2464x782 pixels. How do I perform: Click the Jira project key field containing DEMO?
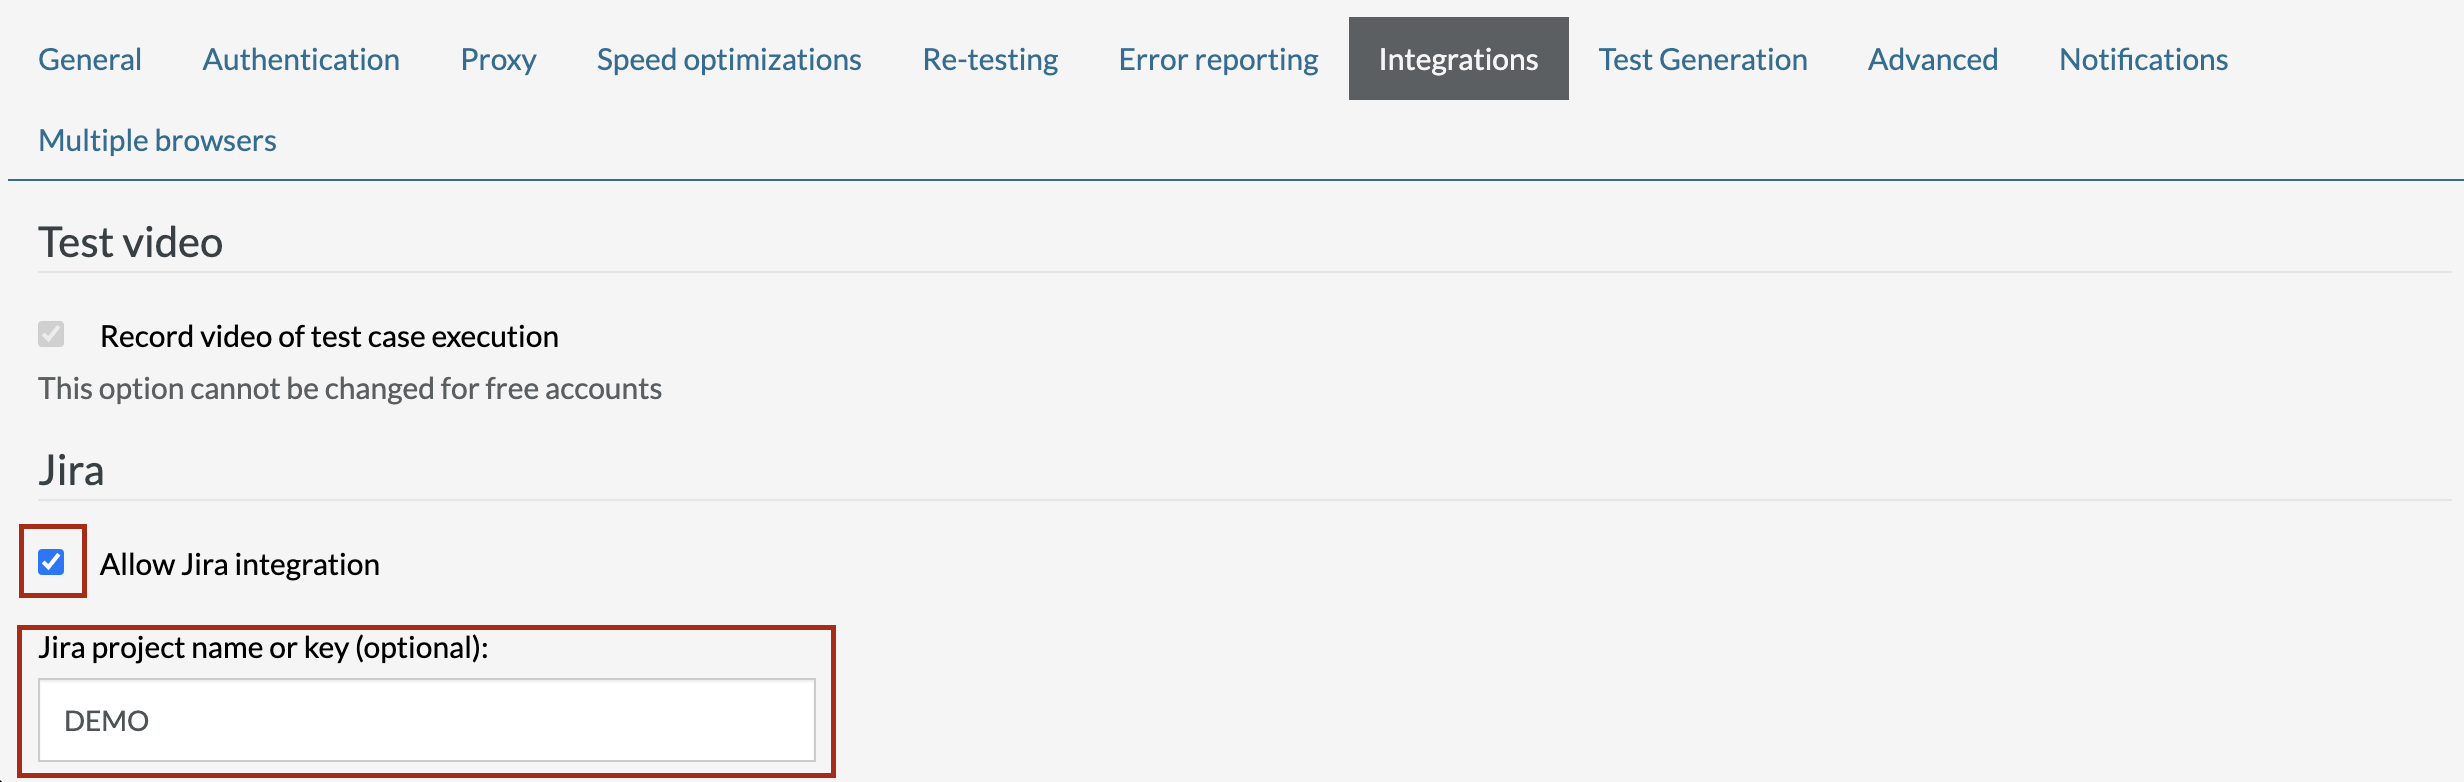[x=427, y=720]
